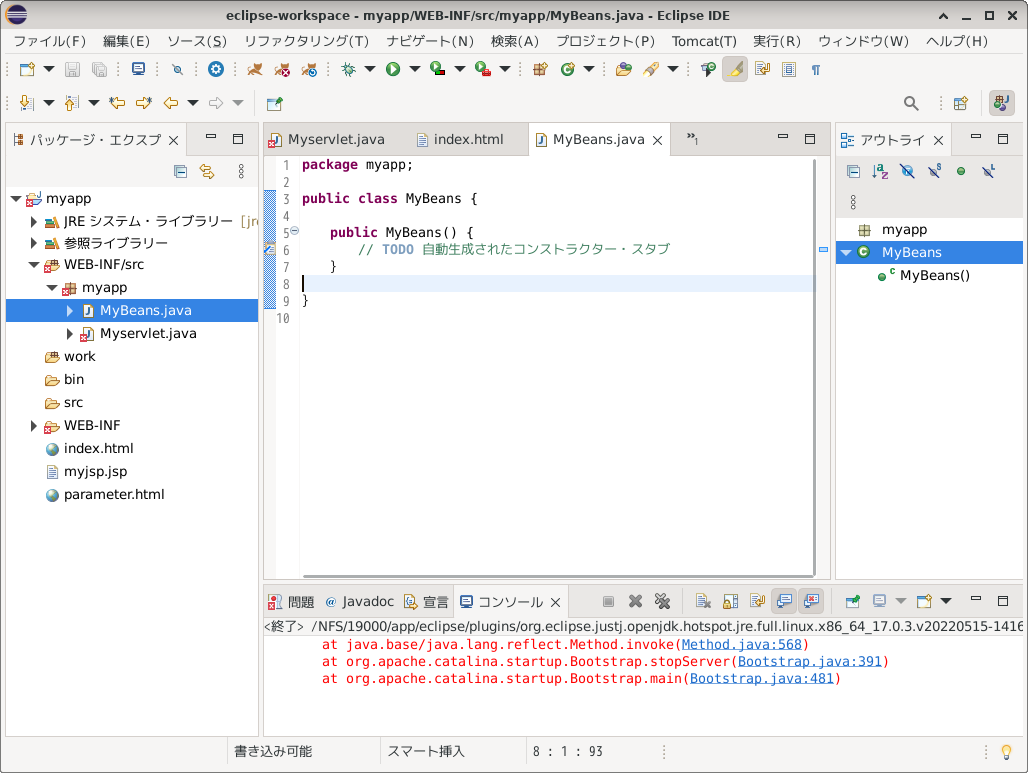Toggle Show Whitespace Characters pilcrow button

816,69
